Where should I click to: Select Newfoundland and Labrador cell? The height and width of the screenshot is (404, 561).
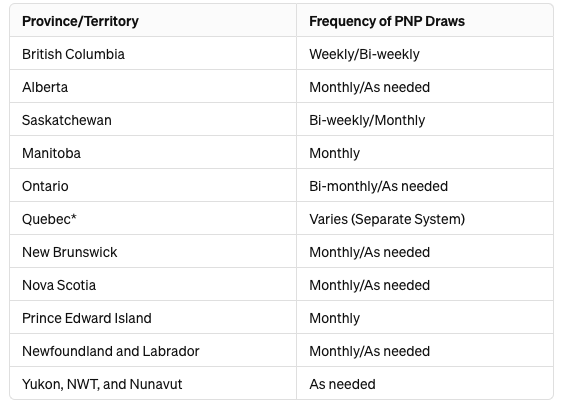[x=111, y=351]
